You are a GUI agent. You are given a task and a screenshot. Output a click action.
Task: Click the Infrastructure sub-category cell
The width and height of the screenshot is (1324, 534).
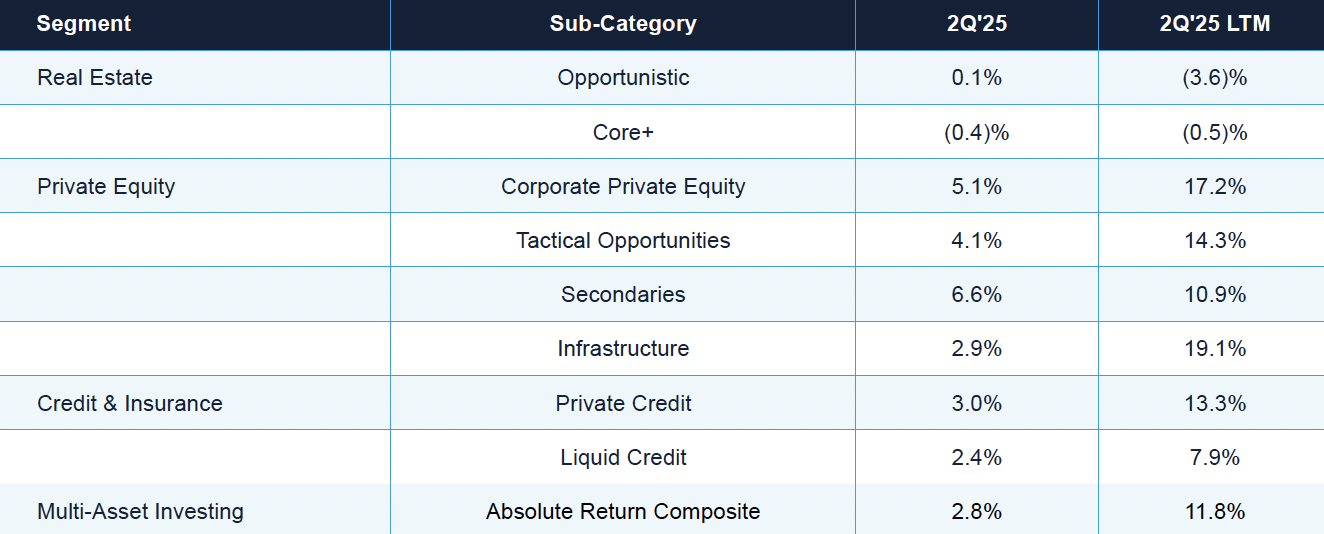(x=623, y=348)
